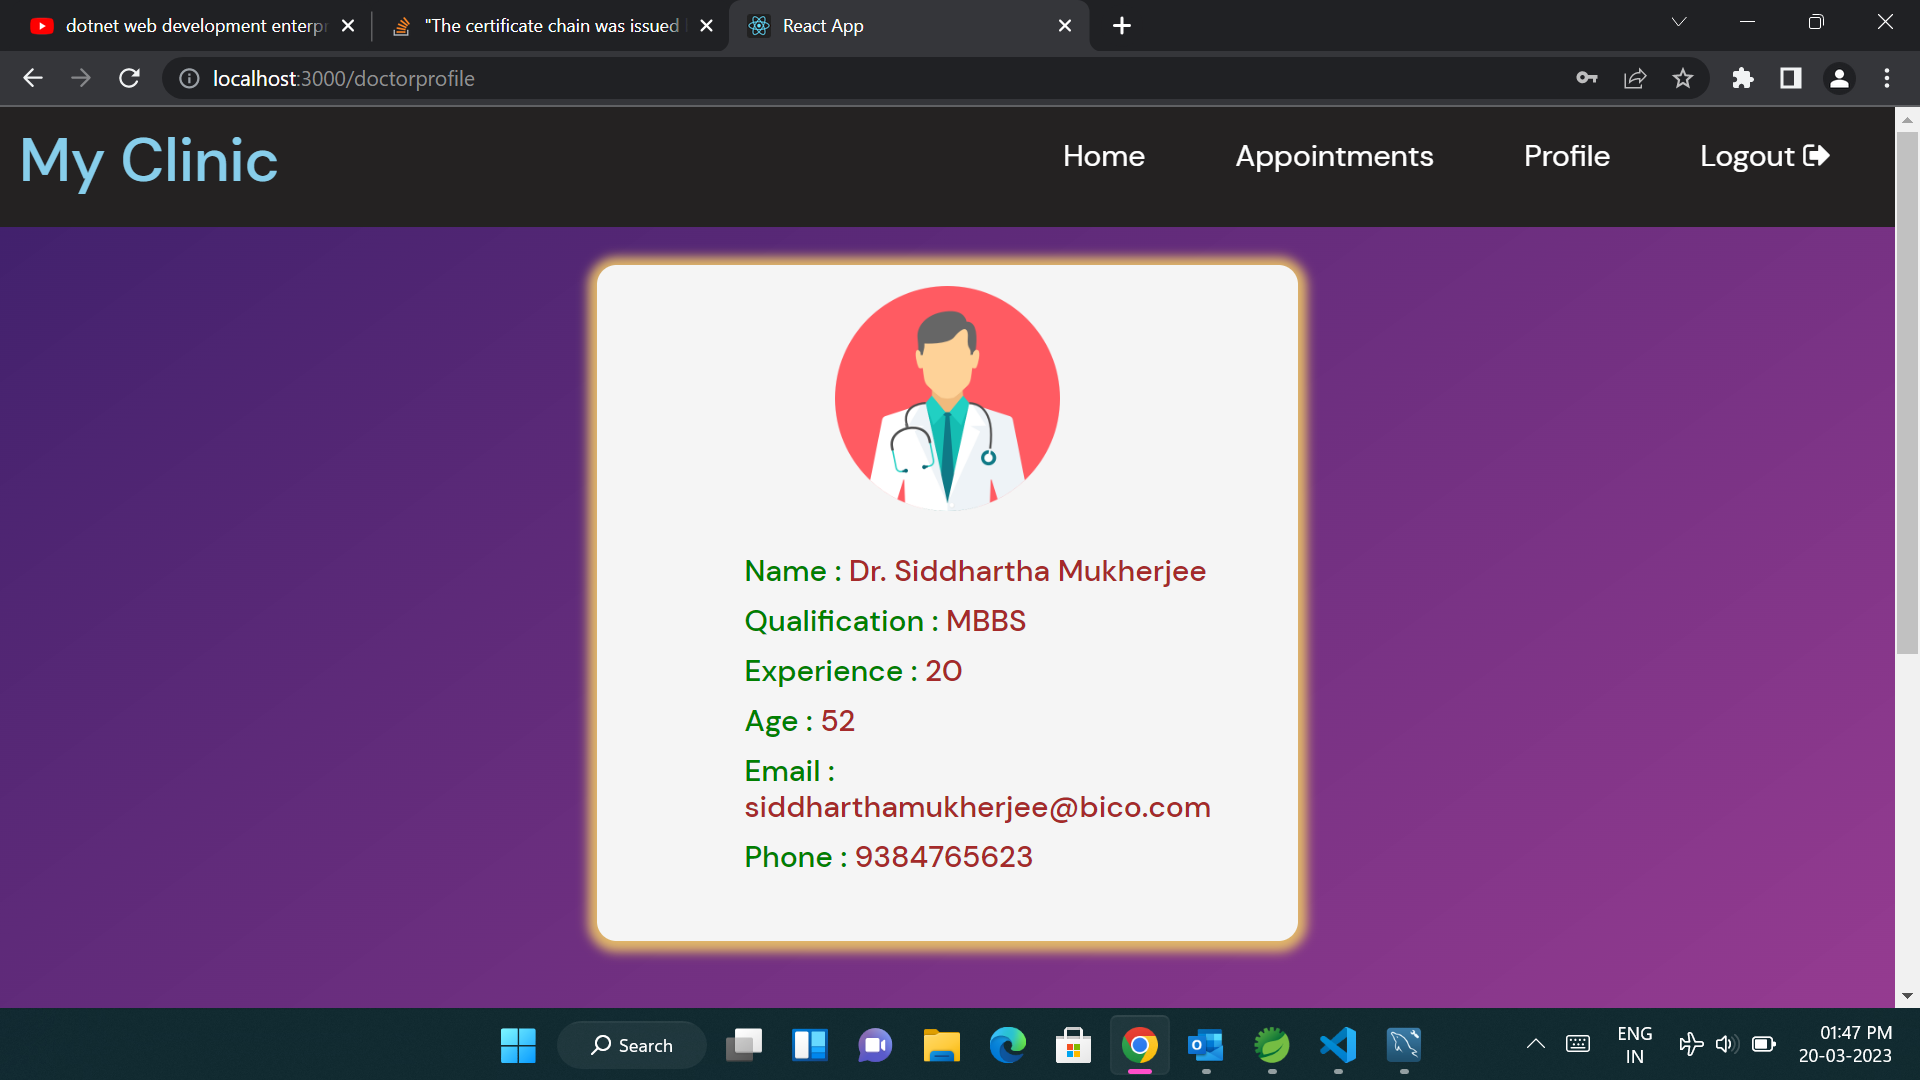The width and height of the screenshot is (1920, 1080).
Task: Close the certificate chain tab
Action: point(707,26)
